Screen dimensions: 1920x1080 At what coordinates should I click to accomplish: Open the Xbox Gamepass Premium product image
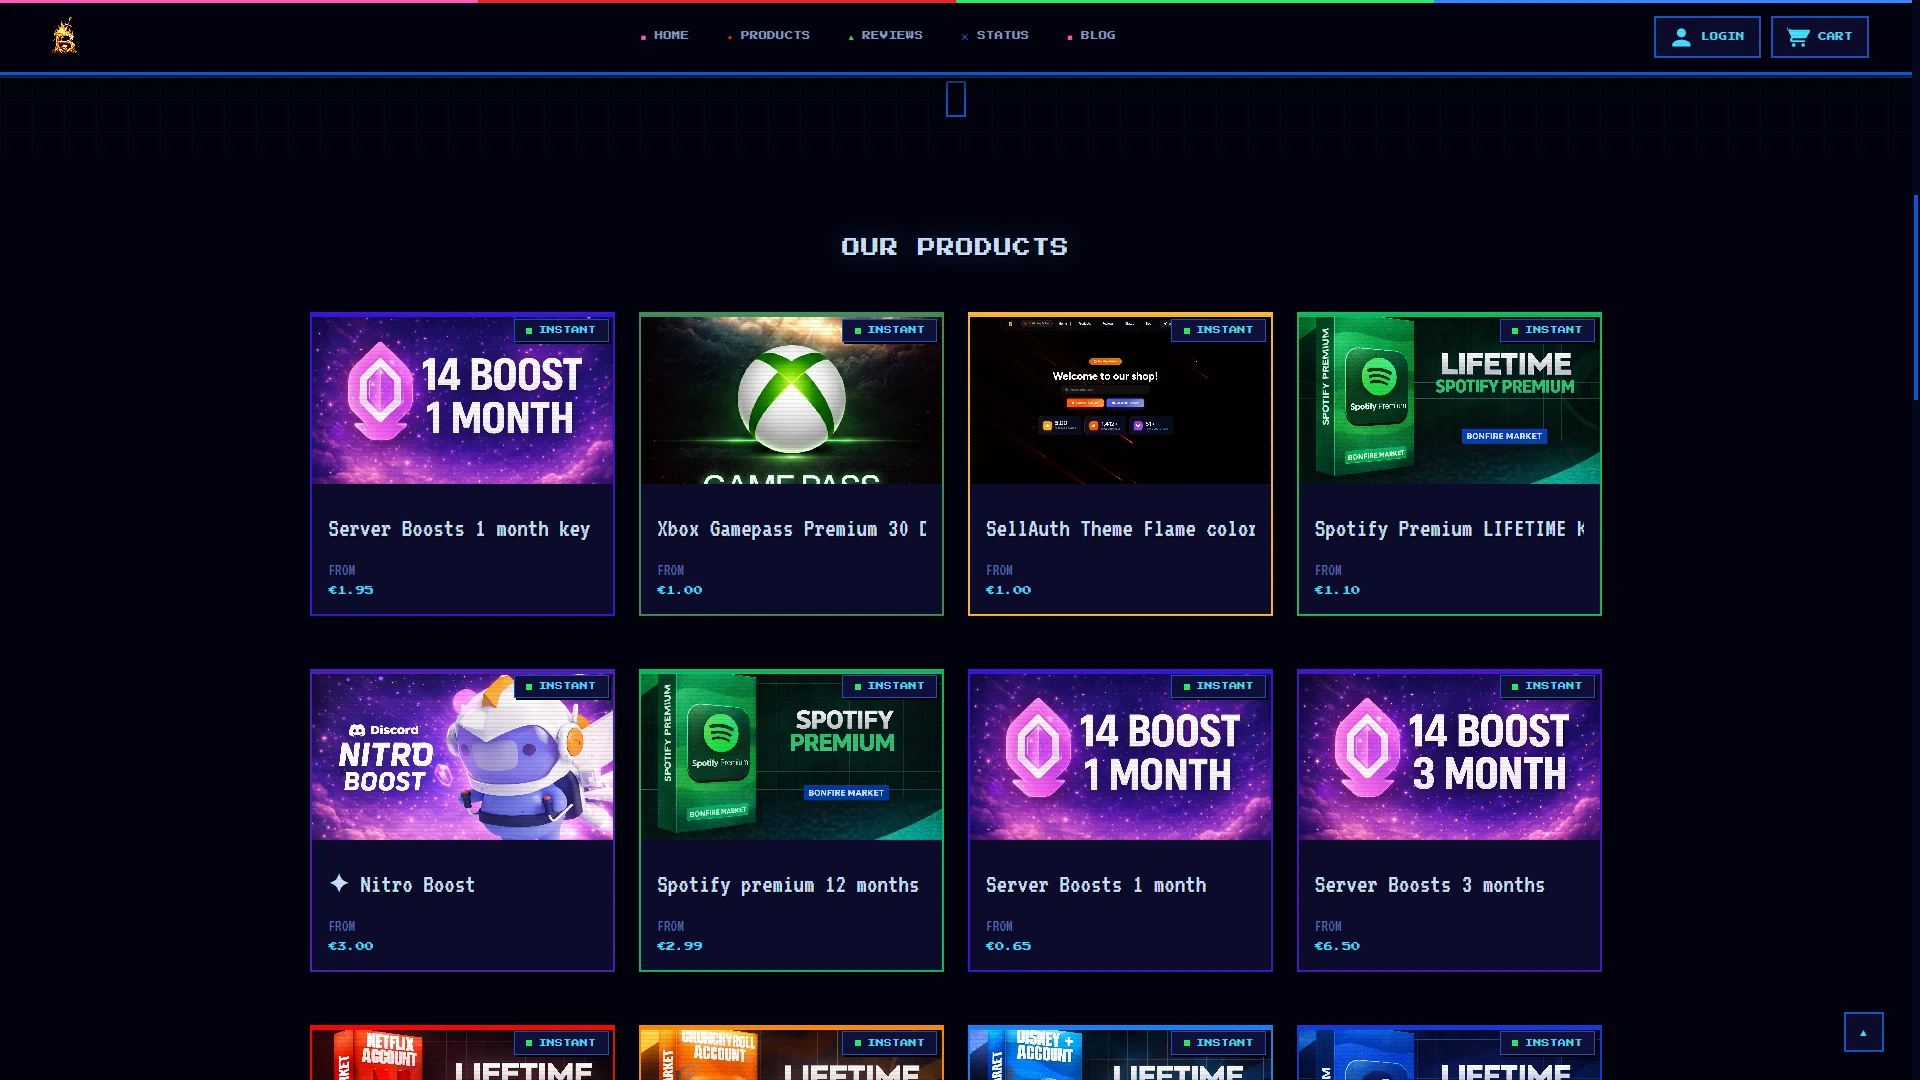pyautogui.click(x=791, y=400)
